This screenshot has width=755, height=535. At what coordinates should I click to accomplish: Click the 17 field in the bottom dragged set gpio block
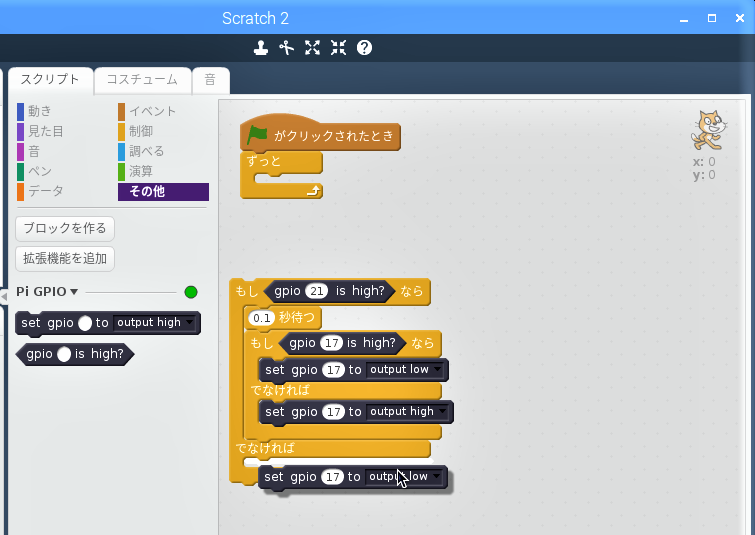332,477
